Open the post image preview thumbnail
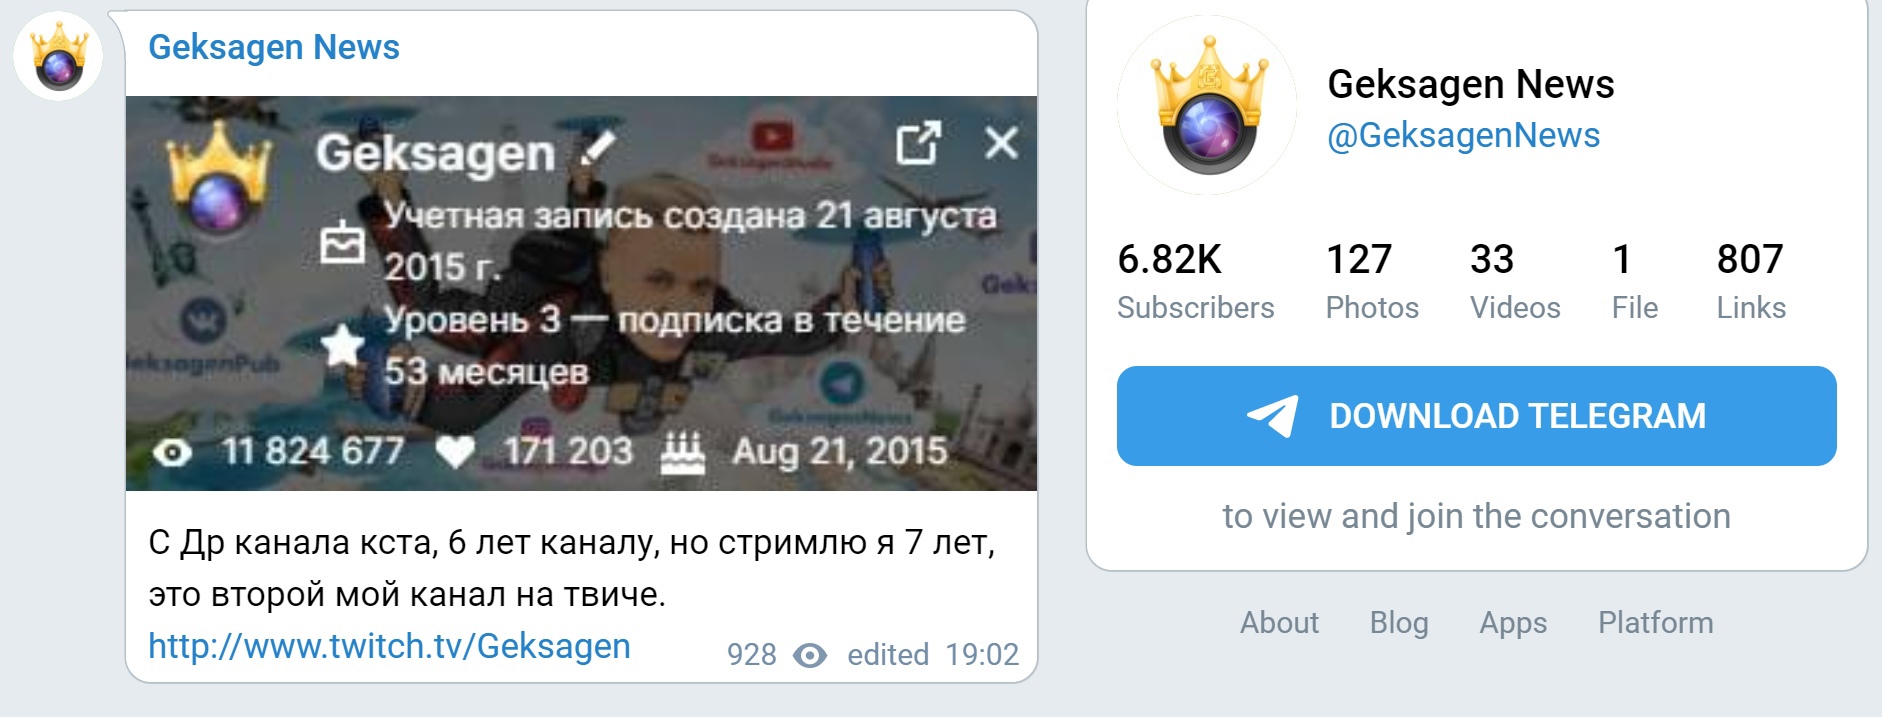 click(x=581, y=293)
